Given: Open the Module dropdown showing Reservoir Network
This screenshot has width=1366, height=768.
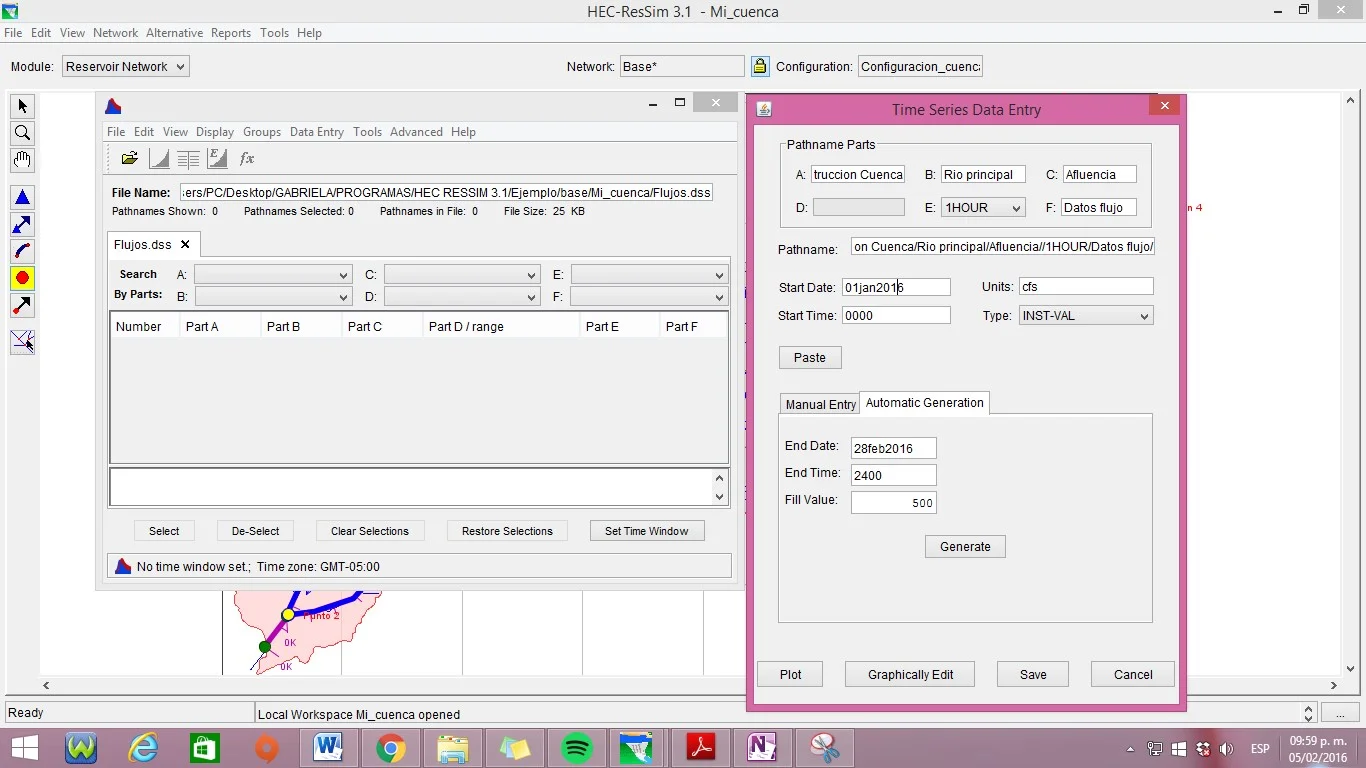Looking at the screenshot, I should (x=125, y=66).
